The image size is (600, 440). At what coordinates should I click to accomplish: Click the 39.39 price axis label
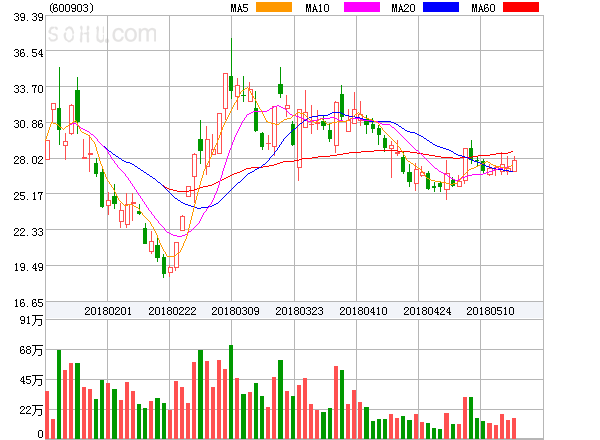(28, 17)
